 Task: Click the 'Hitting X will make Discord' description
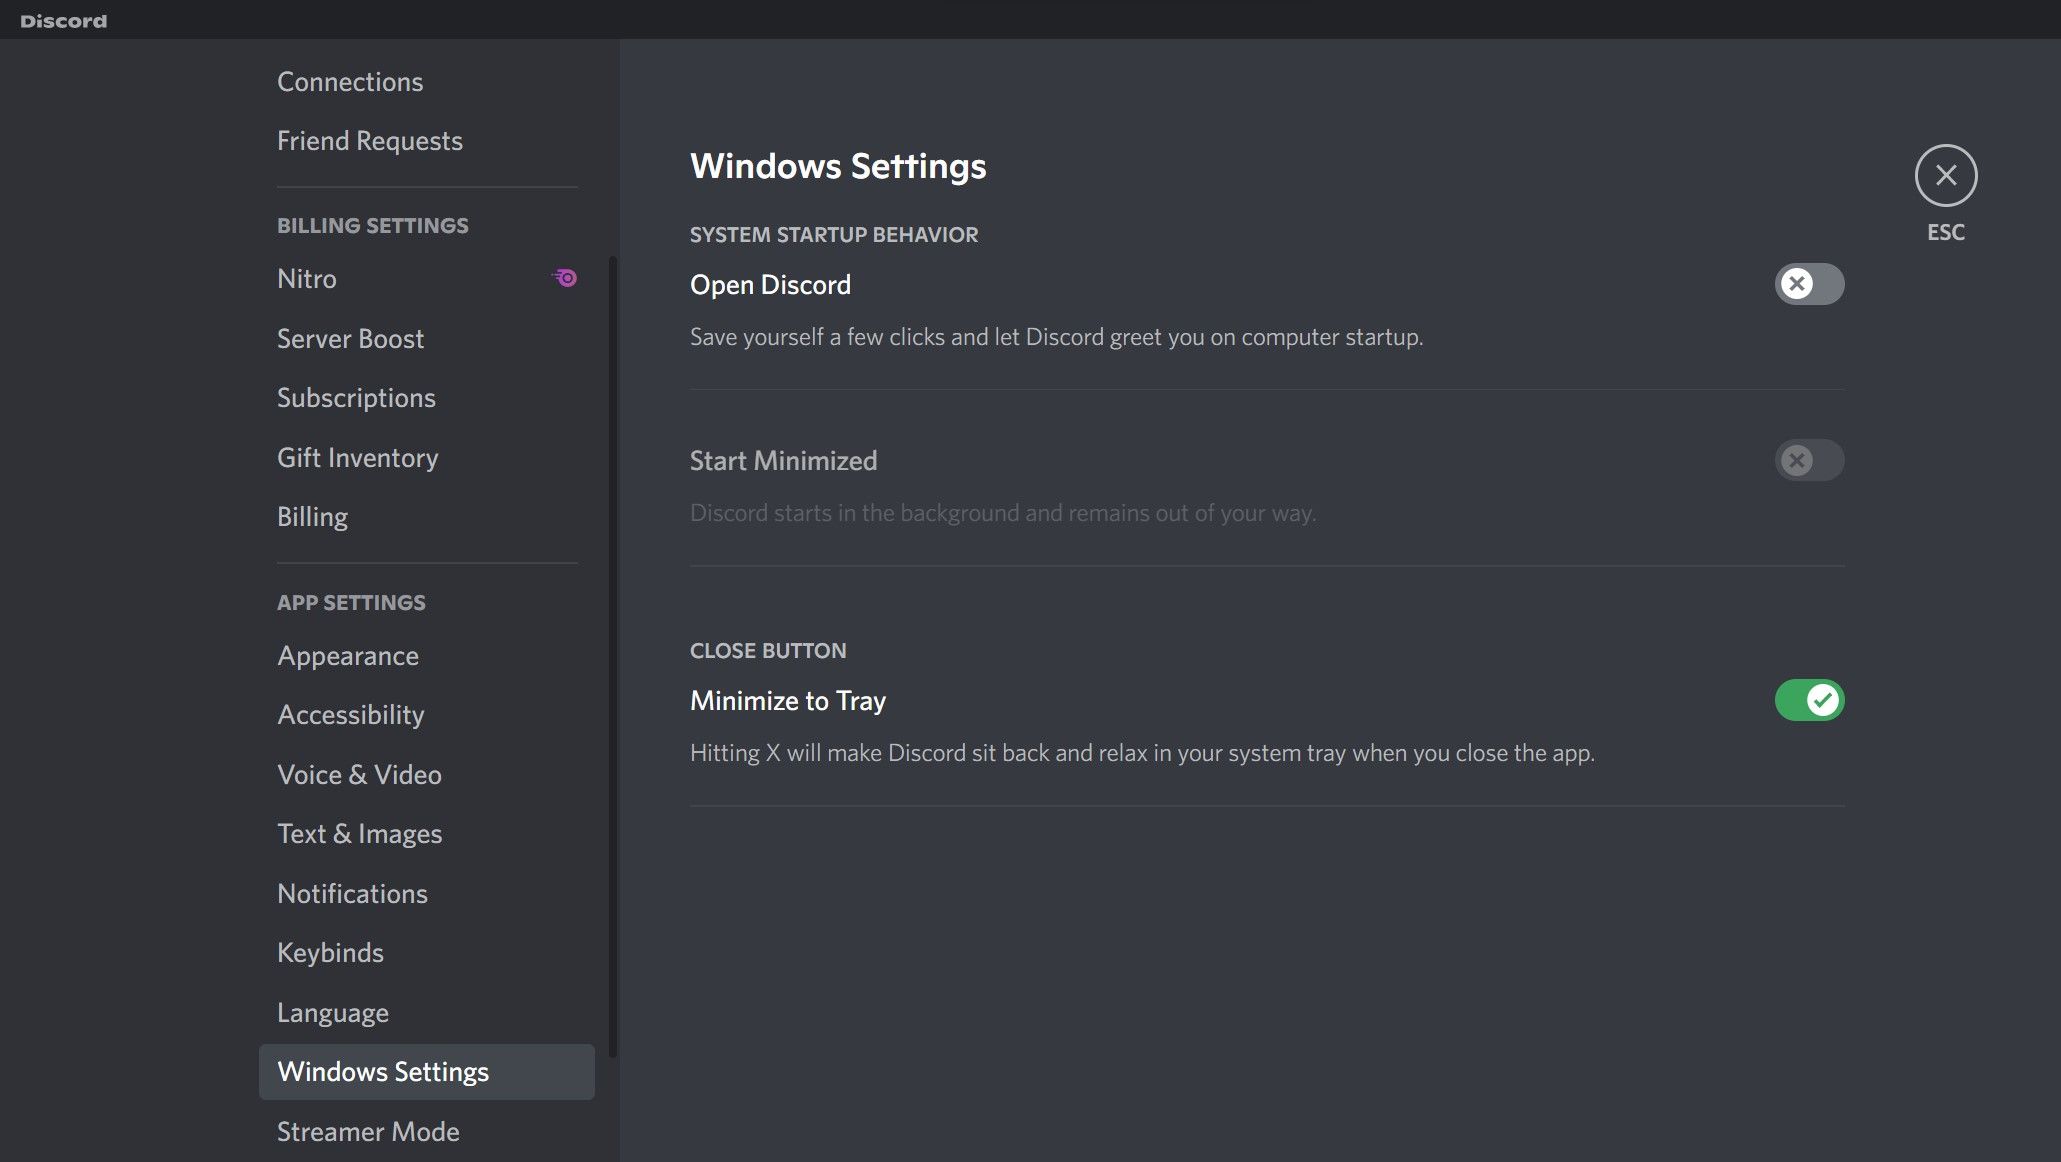1142,754
